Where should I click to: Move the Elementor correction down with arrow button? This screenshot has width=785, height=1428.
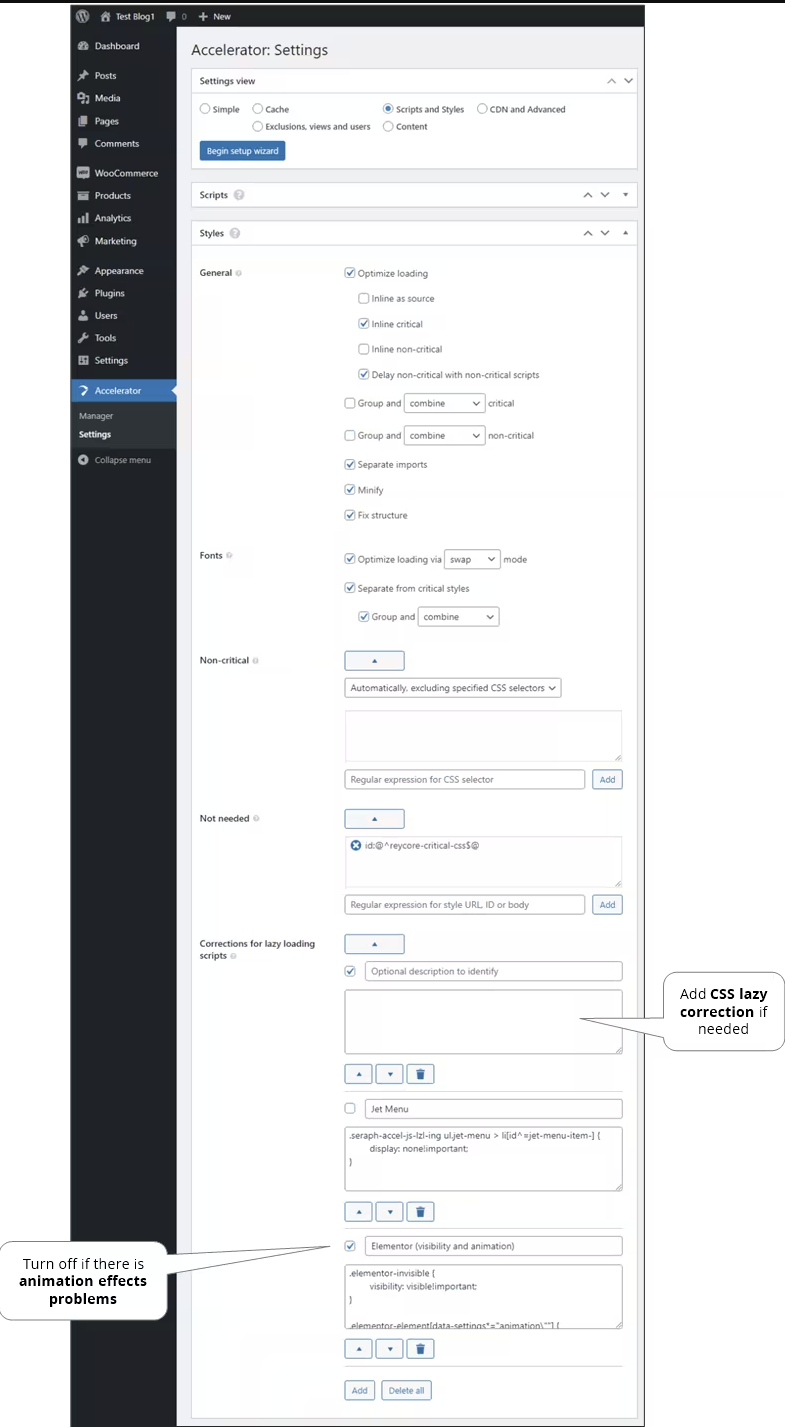[x=389, y=1348]
